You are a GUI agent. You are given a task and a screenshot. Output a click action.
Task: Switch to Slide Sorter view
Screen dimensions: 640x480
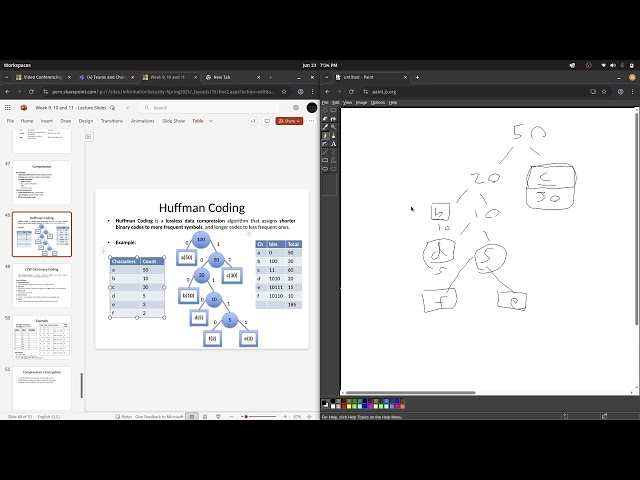click(205, 417)
